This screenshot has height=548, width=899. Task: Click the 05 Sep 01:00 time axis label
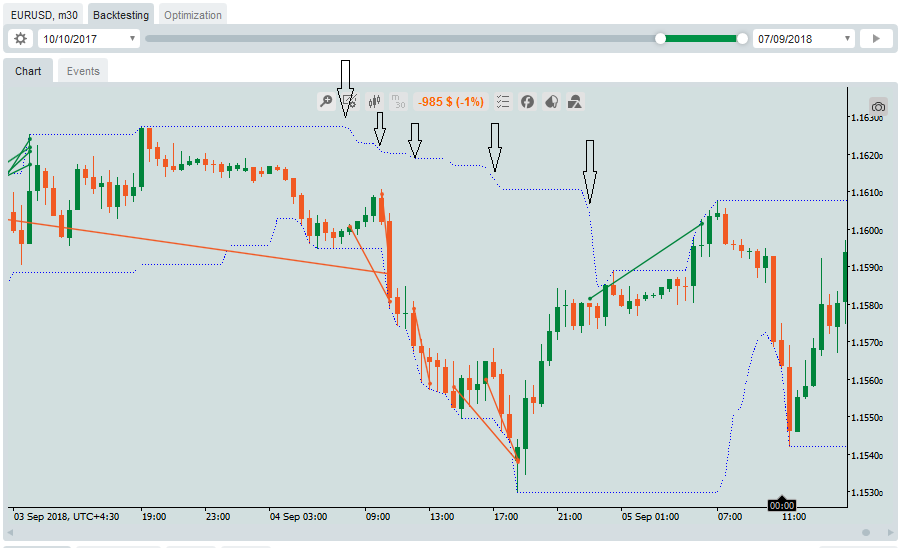click(x=650, y=517)
